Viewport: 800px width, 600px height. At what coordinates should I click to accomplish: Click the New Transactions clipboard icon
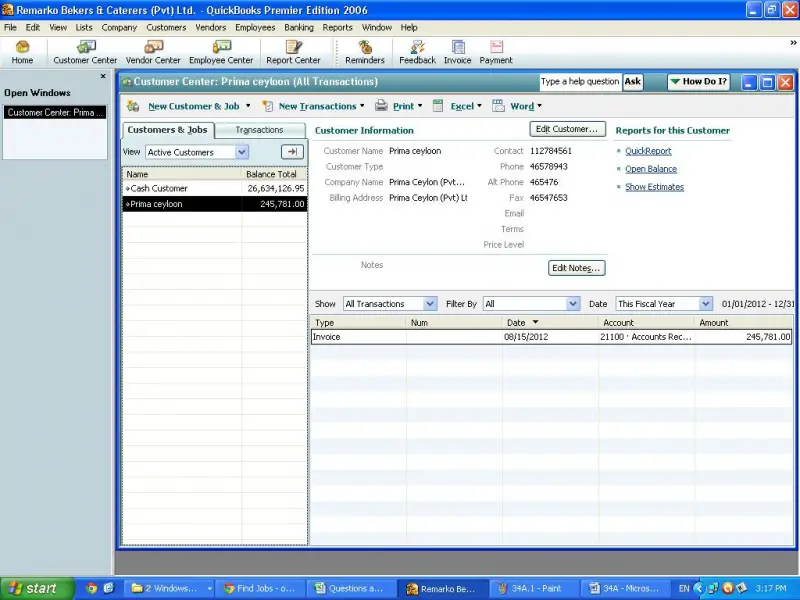coord(268,106)
